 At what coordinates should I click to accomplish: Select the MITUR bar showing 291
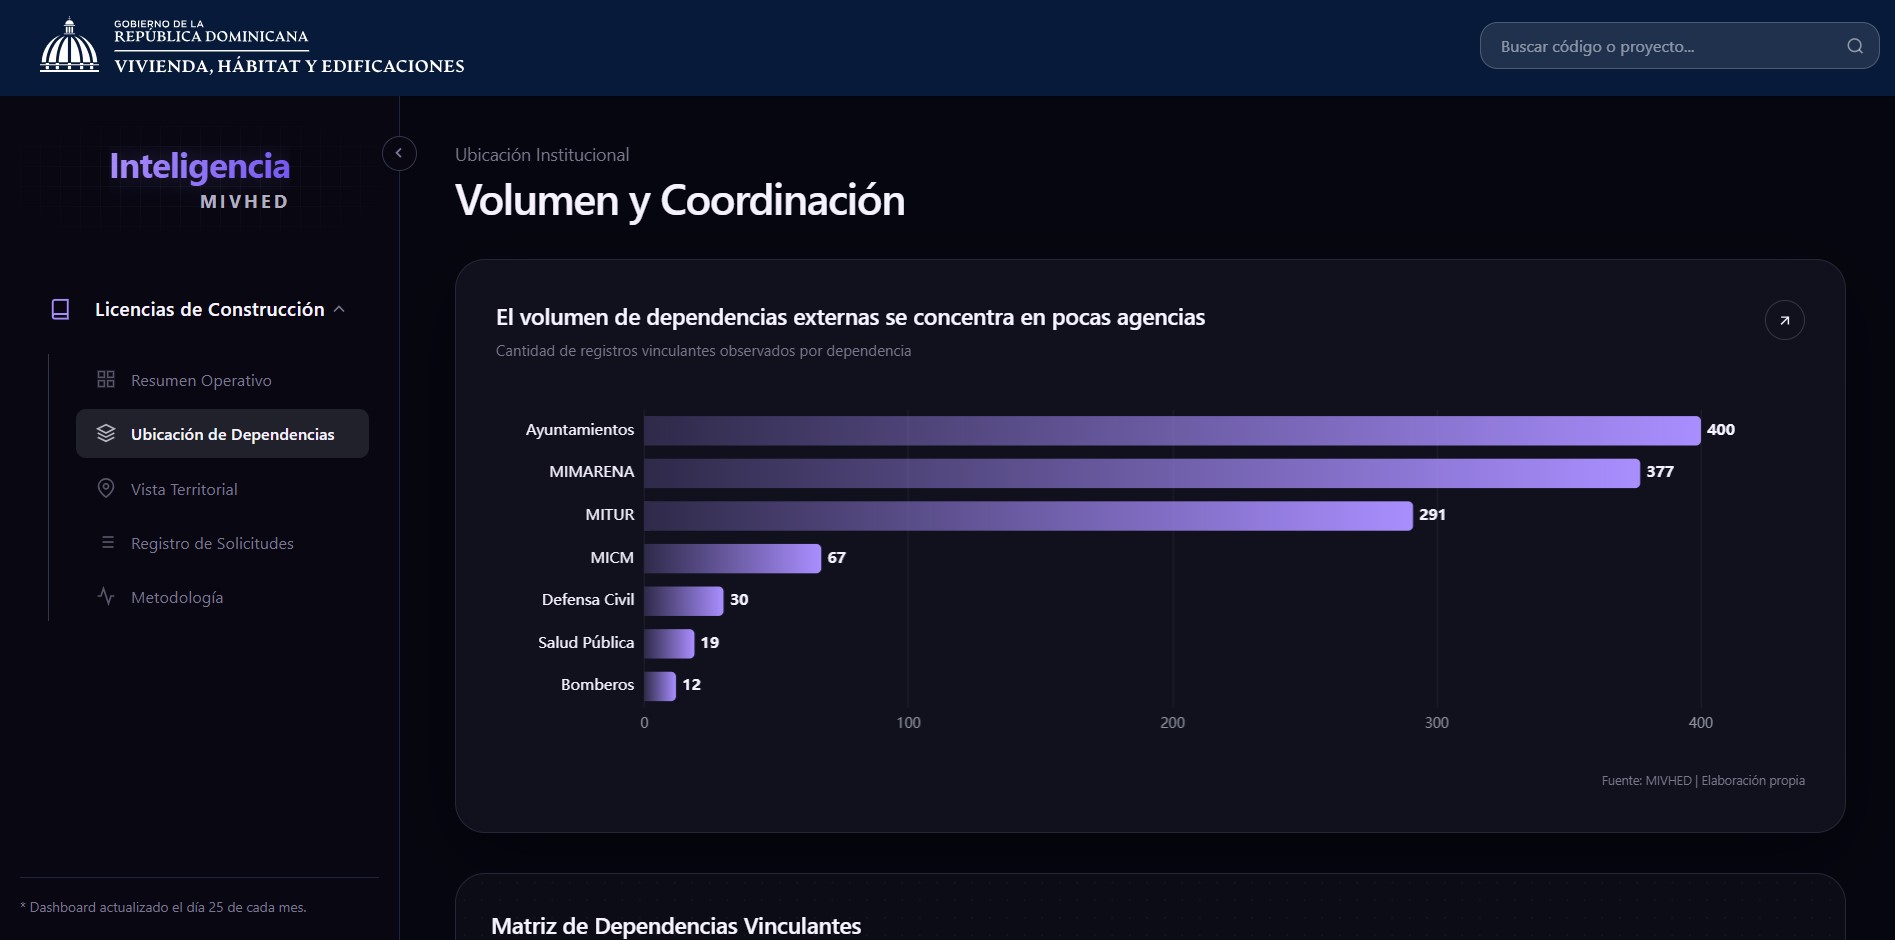[1028, 515]
